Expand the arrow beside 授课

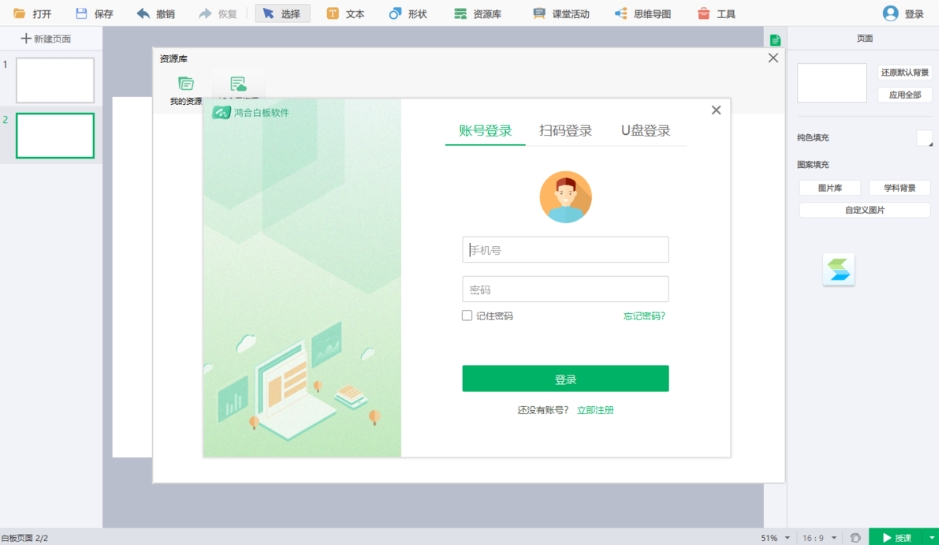[931, 538]
